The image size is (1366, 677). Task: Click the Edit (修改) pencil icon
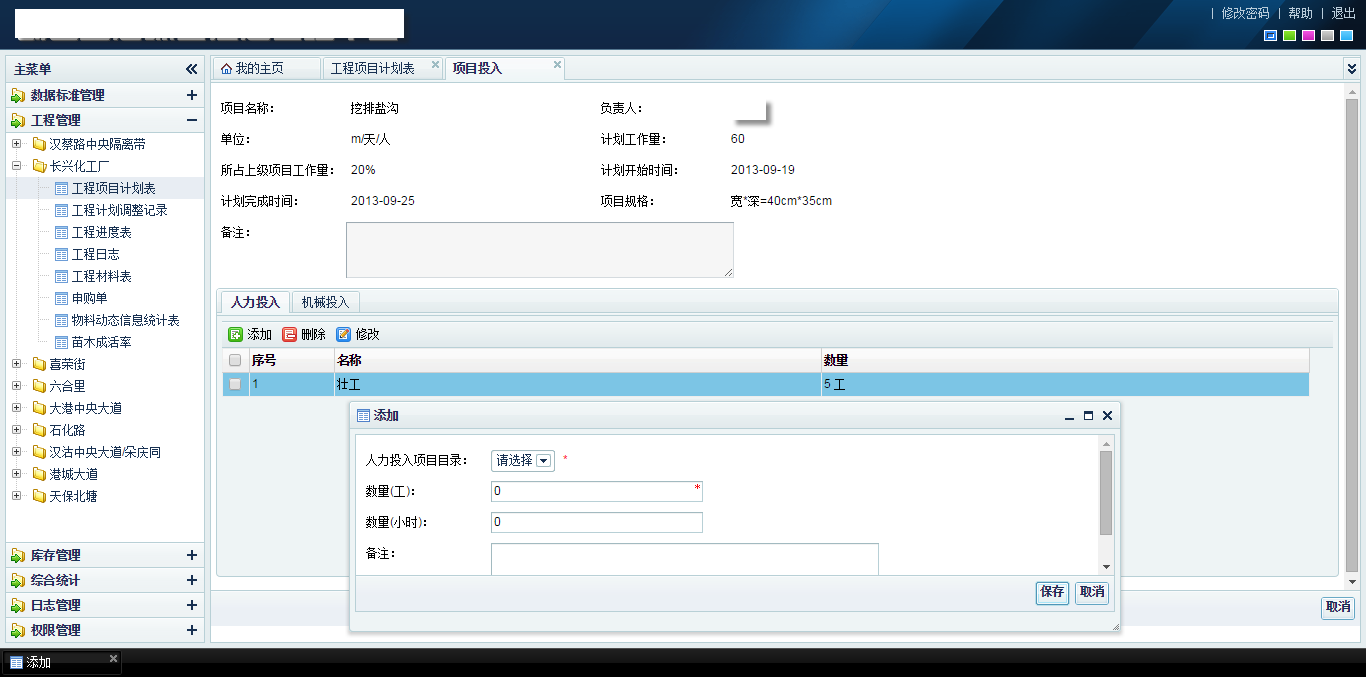point(344,335)
